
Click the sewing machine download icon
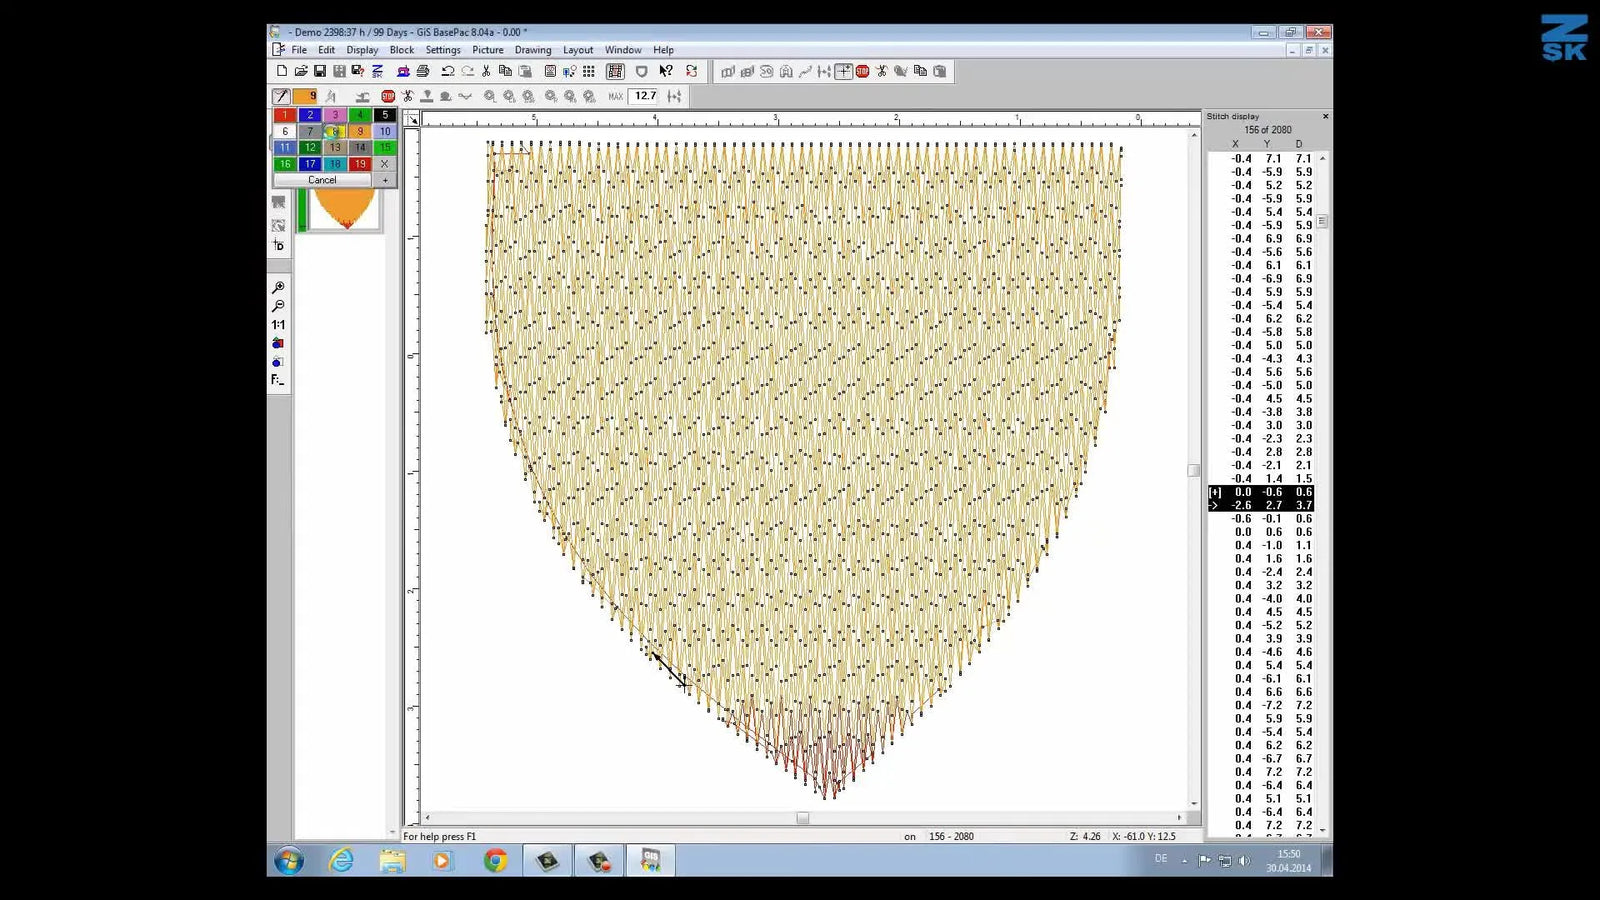pyautogui.click(x=402, y=71)
